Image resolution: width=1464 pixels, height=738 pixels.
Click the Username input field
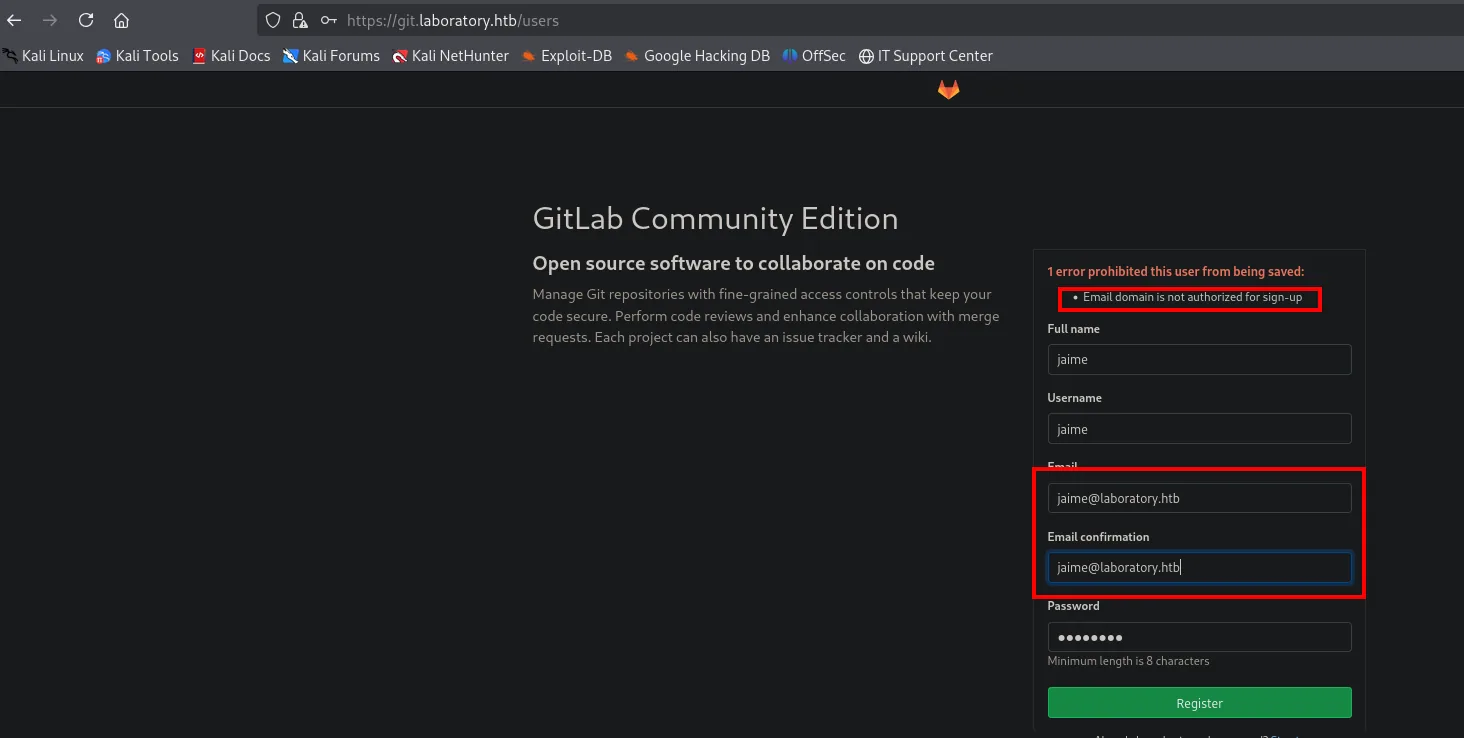coord(1199,429)
